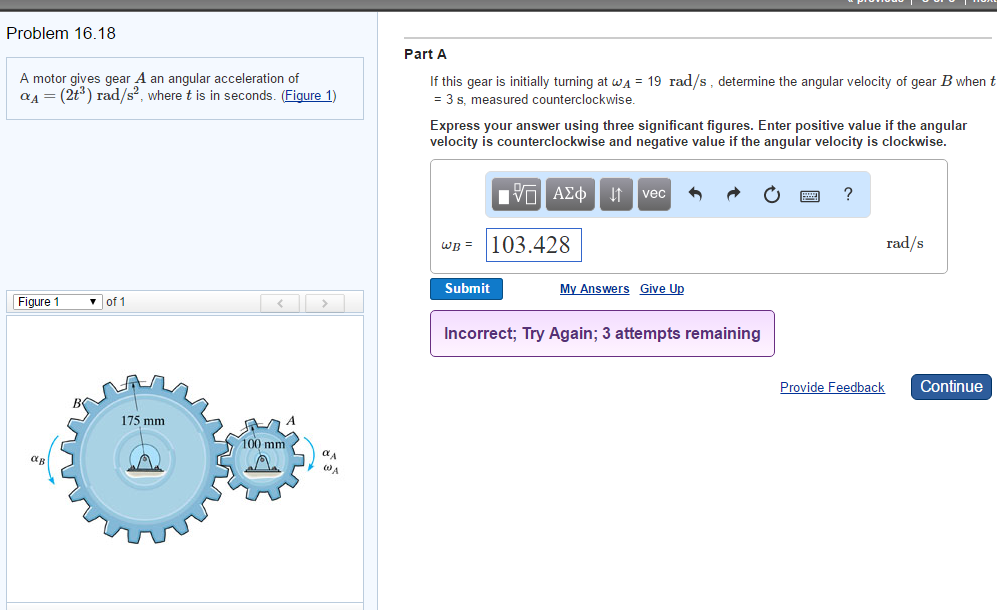
Task: Click the Give Up link
Action: coord(661,288)
